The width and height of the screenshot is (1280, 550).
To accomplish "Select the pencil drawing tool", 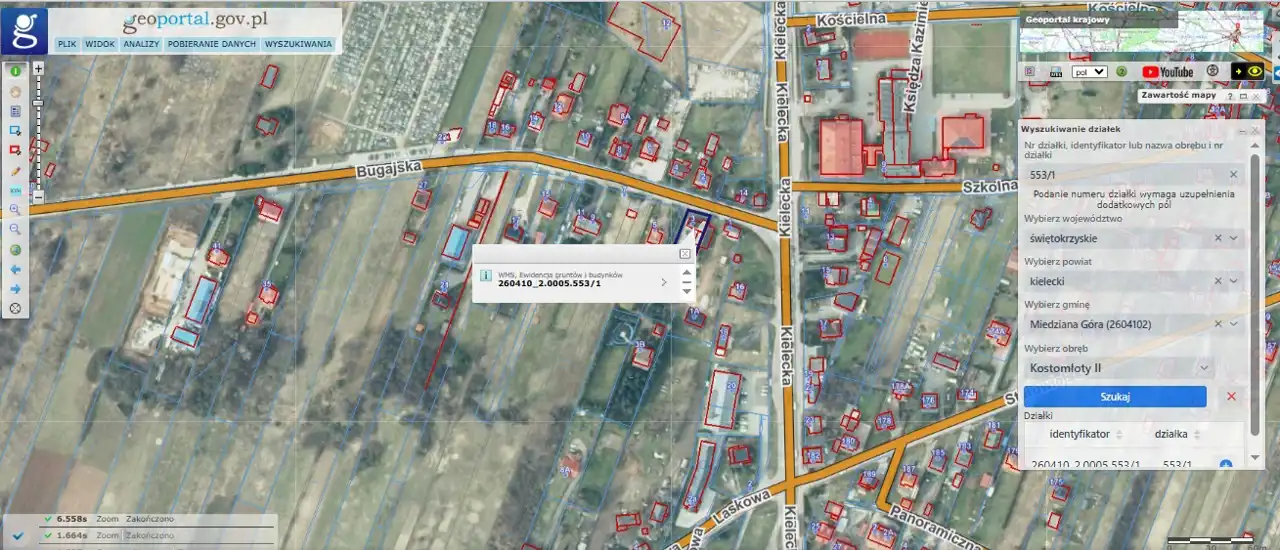I will [15, 170].
